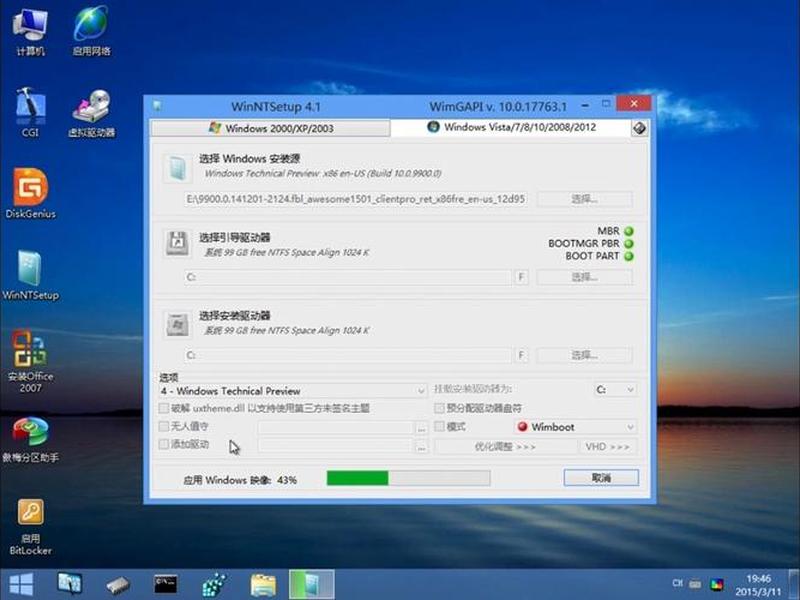Click the boot drive floppy icon
The image size is (800, 600).
tap(177, 243)
